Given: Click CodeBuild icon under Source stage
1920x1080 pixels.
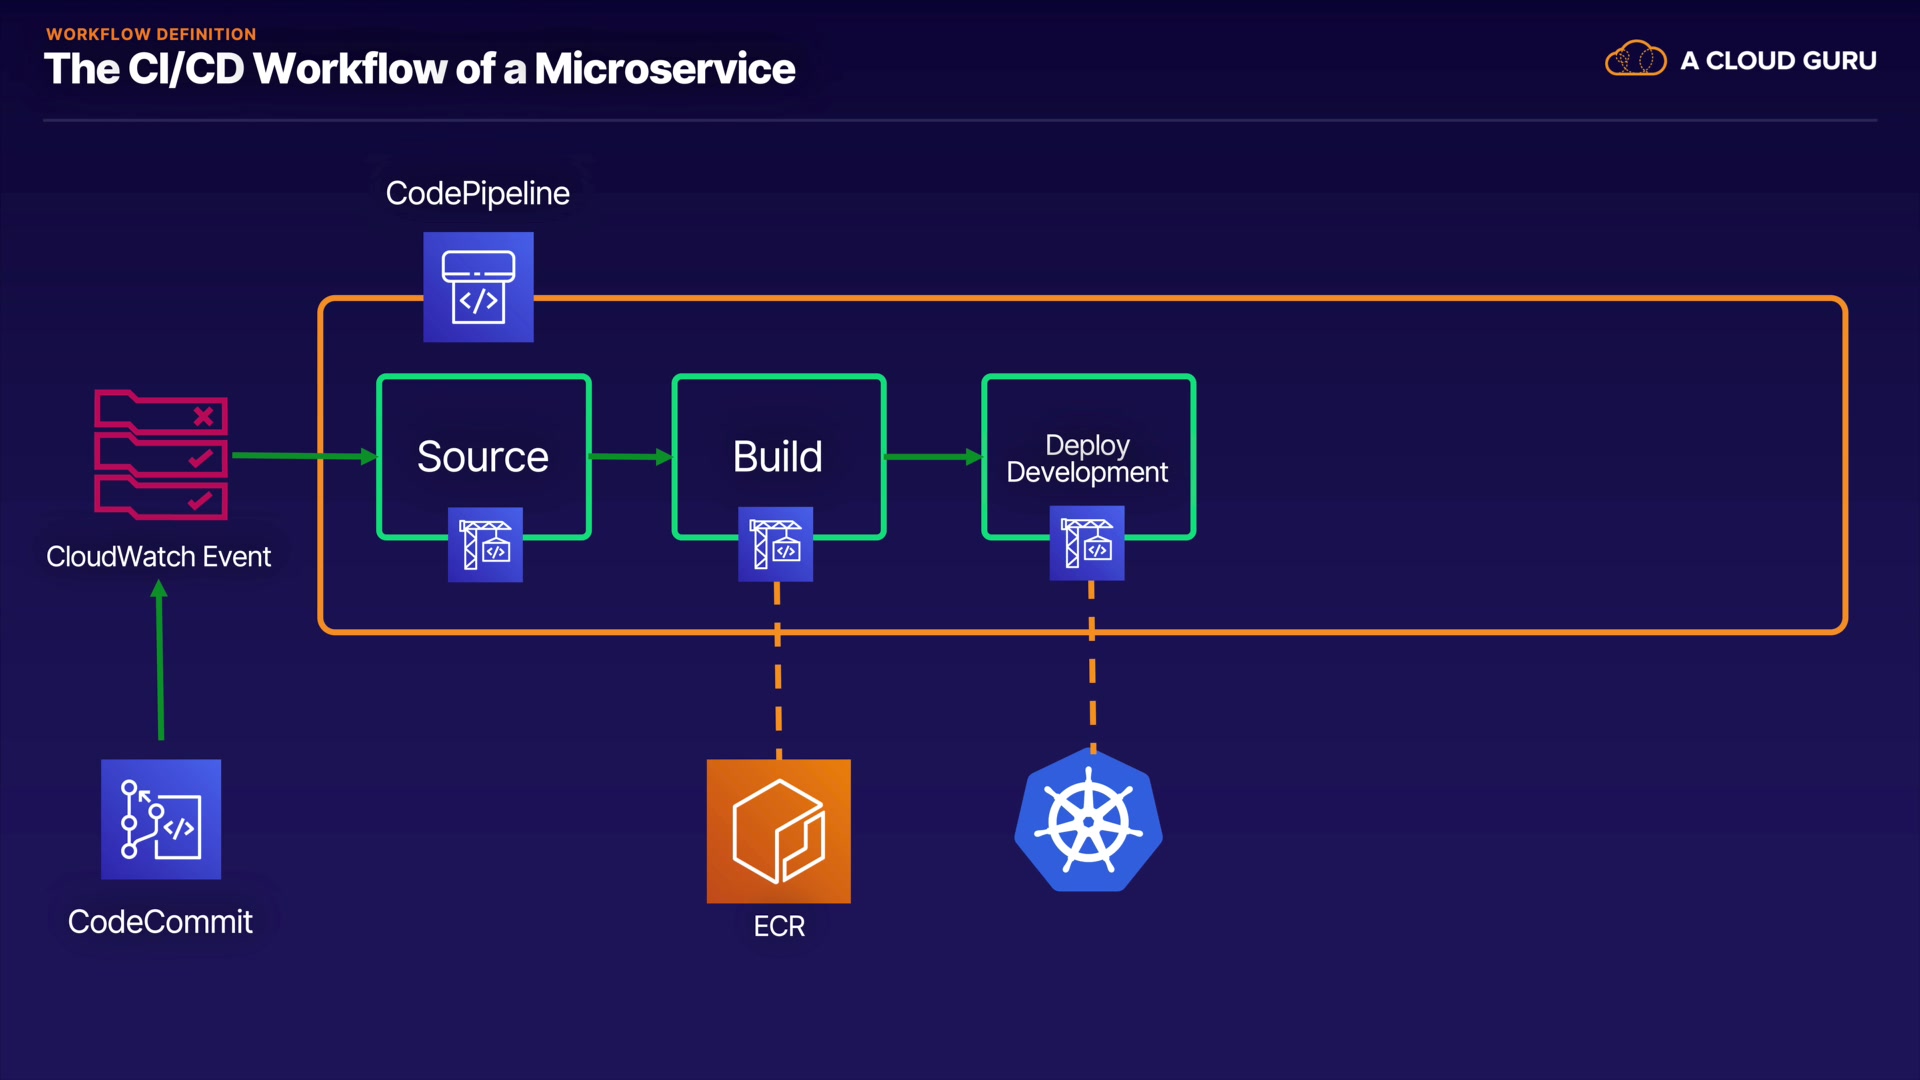Looking at the screenshot, I should click(485, 545).
